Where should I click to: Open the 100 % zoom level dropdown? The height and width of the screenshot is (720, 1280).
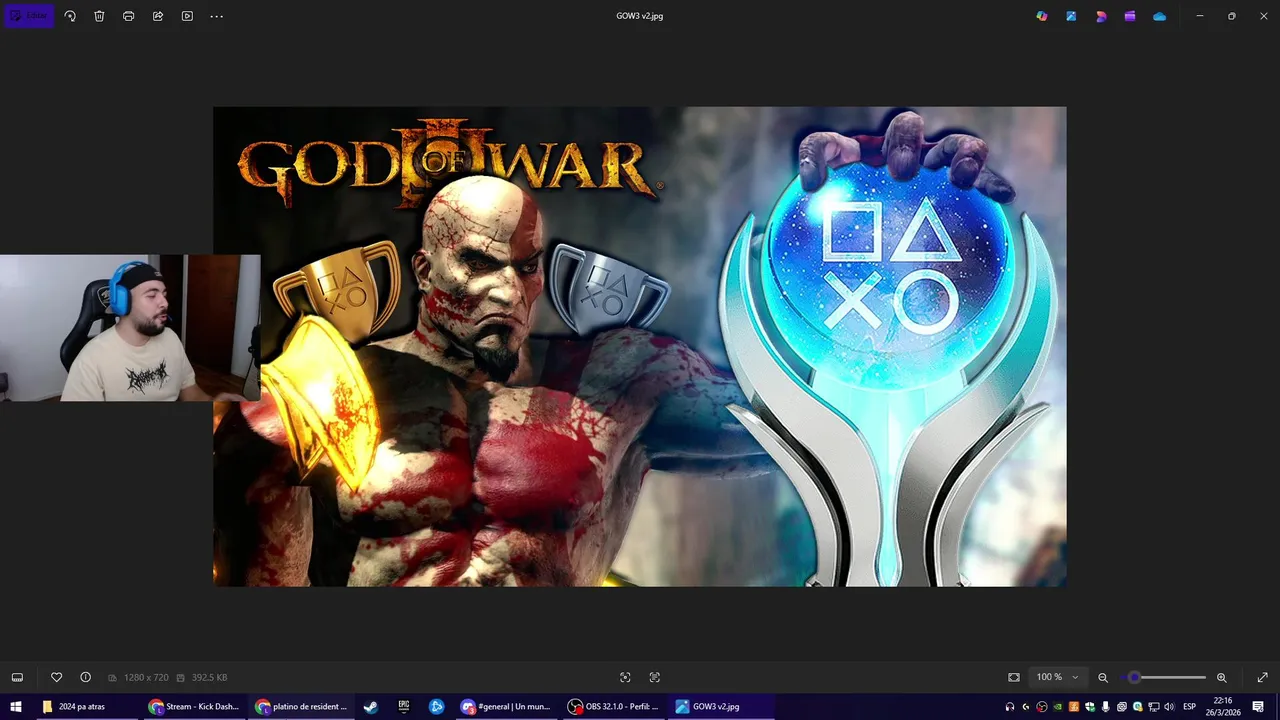coord(1057,677)
